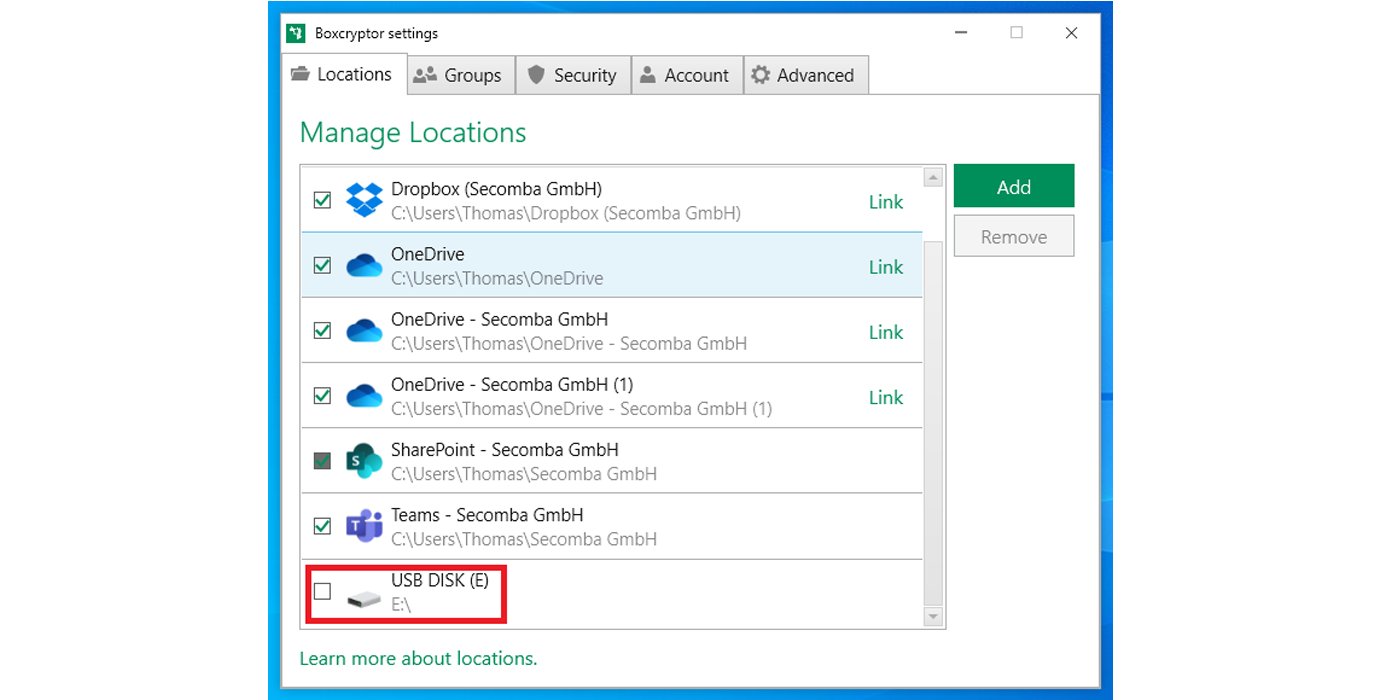The height and width of the screenshot is (700, 1400).
Task: Click the list scrollbar up arrow
Action: point(932,178)
